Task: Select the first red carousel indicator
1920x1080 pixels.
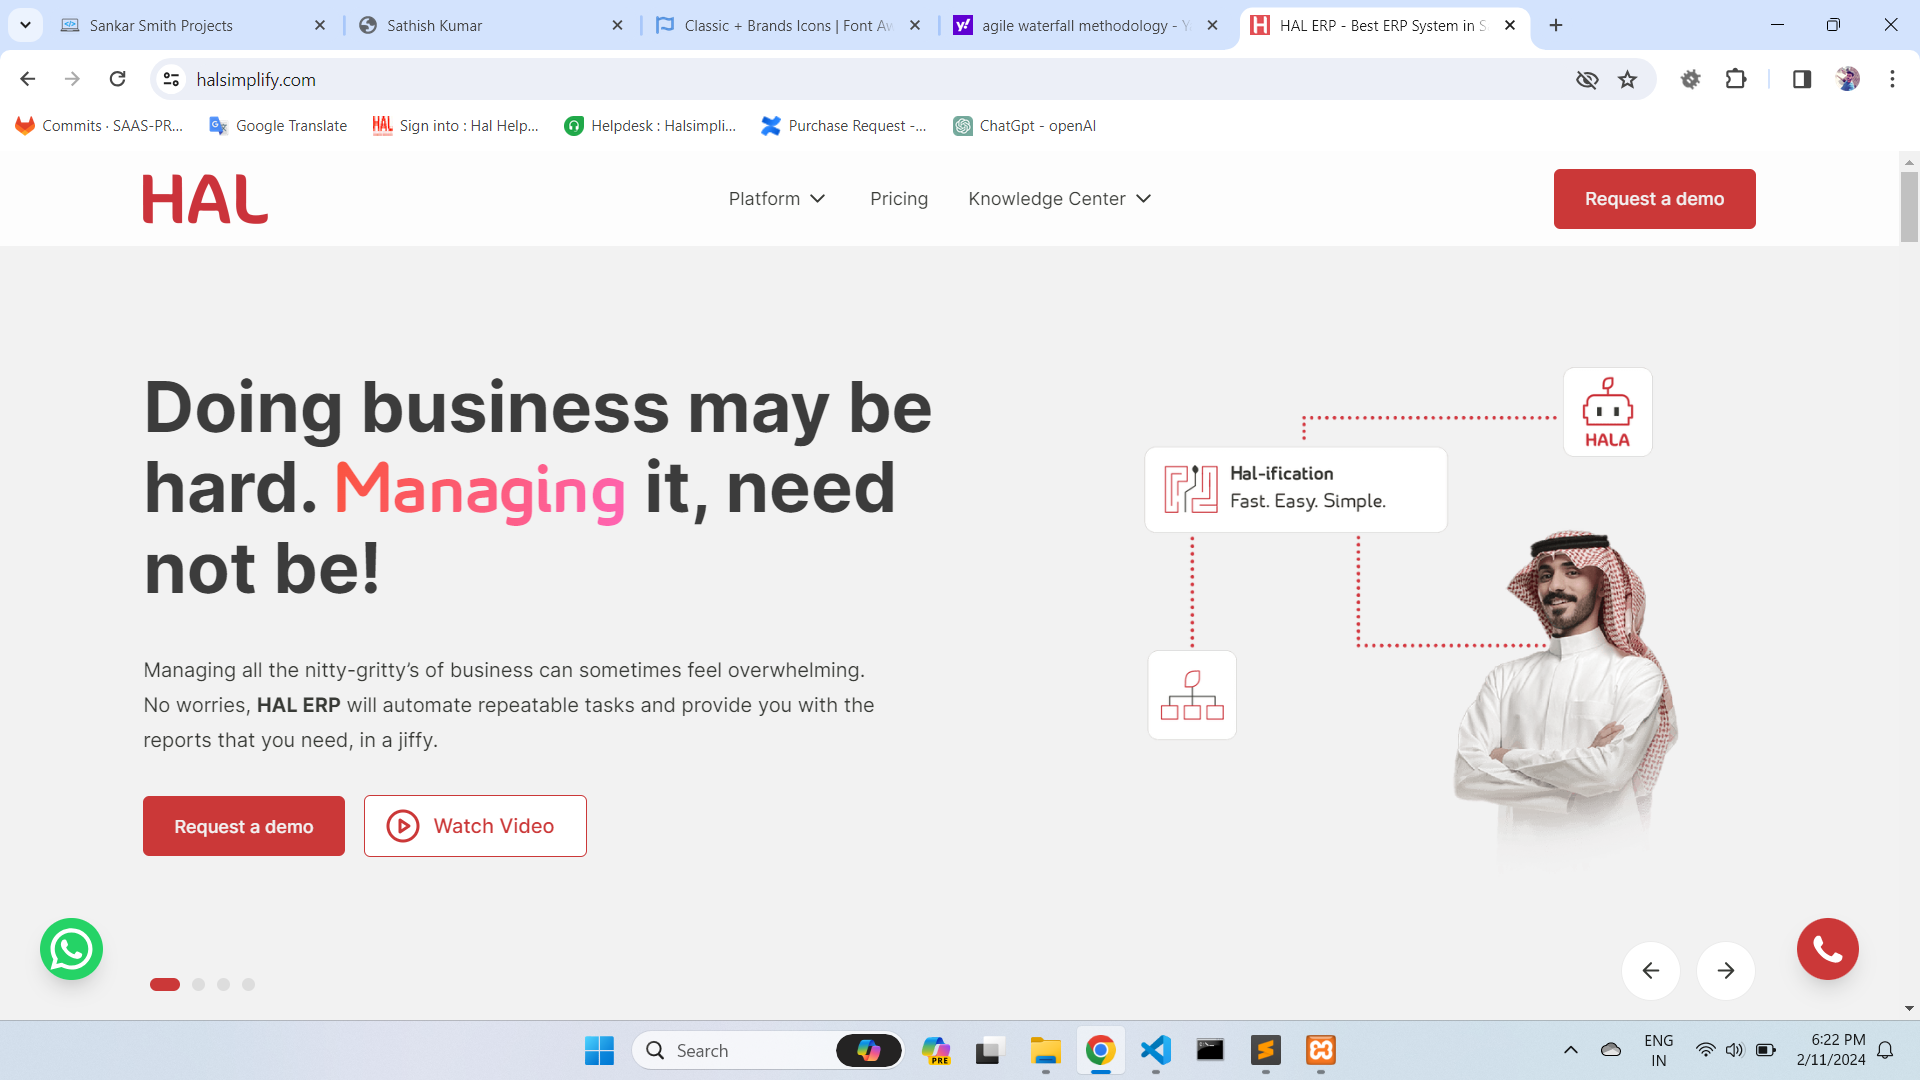Action: 165,984
